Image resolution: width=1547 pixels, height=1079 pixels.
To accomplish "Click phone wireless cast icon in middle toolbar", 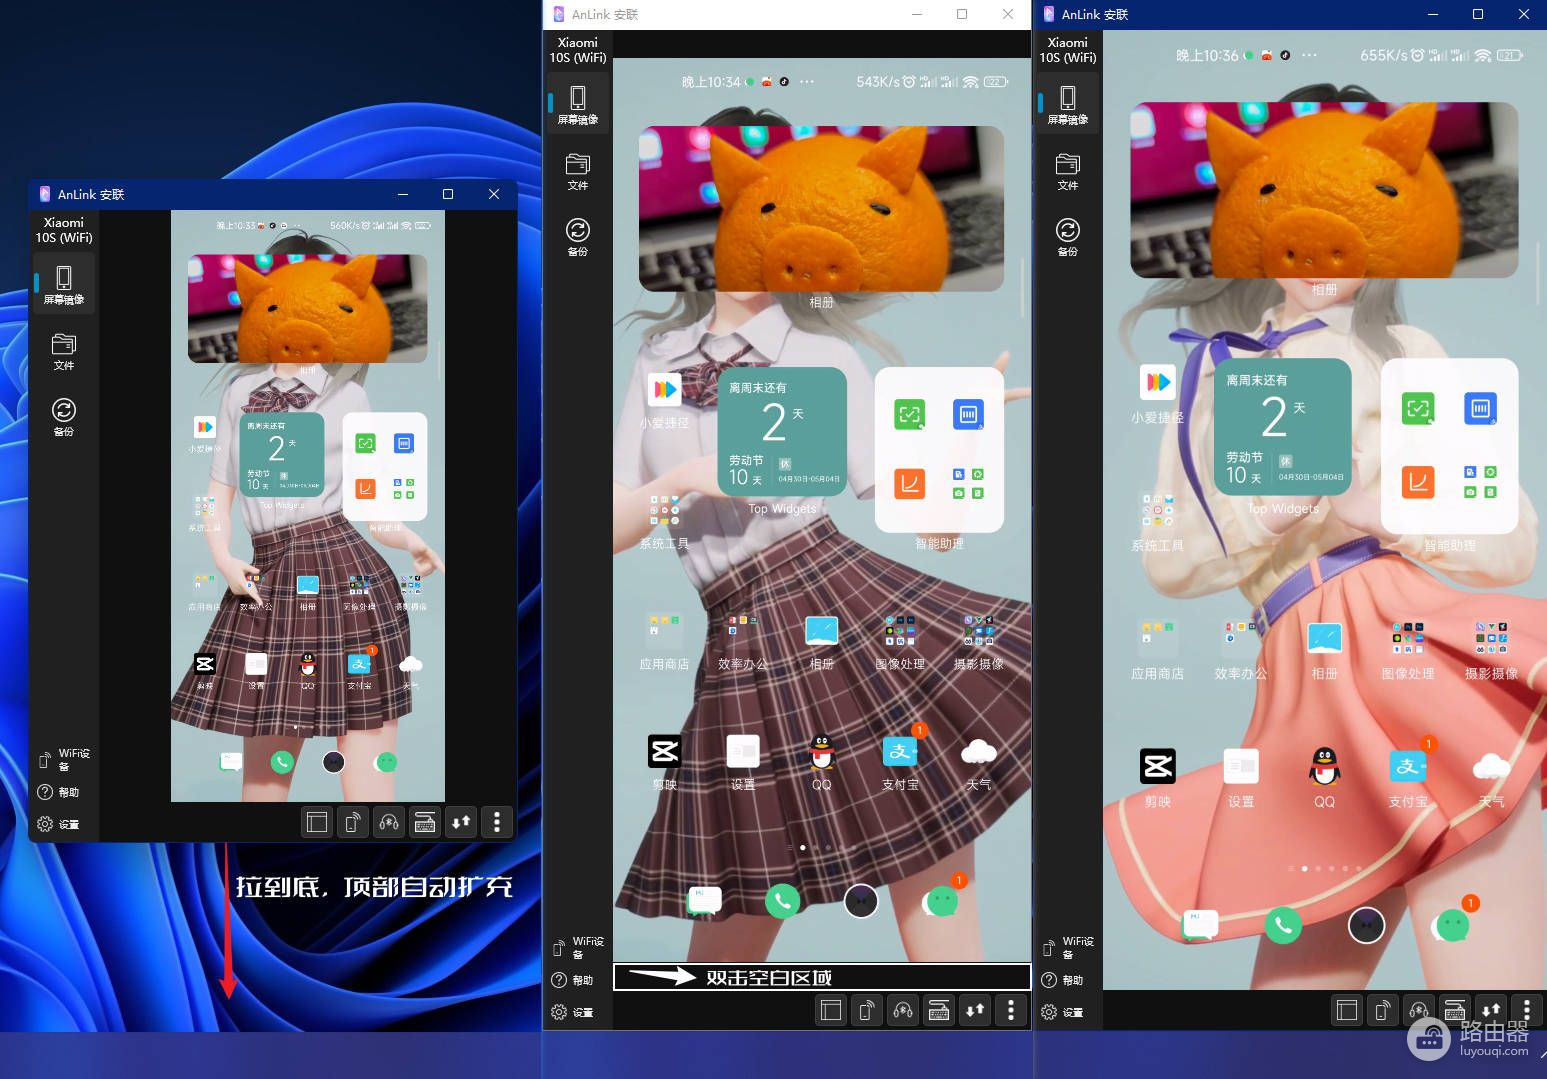I will coord(867,1010).
